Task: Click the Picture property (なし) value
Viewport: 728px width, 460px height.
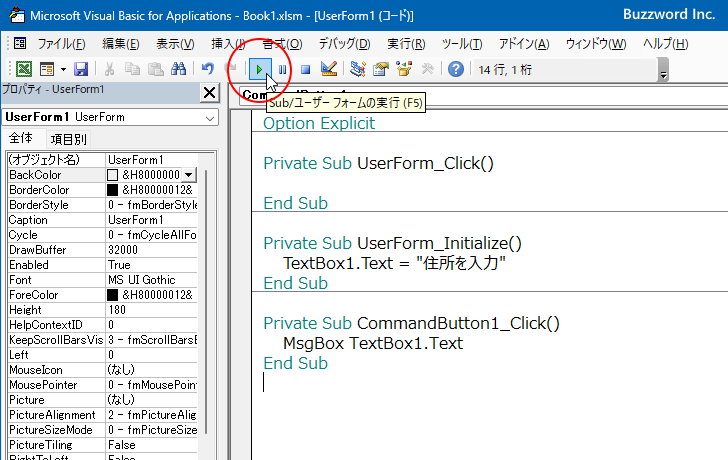Action: click(x=151, y=400)
